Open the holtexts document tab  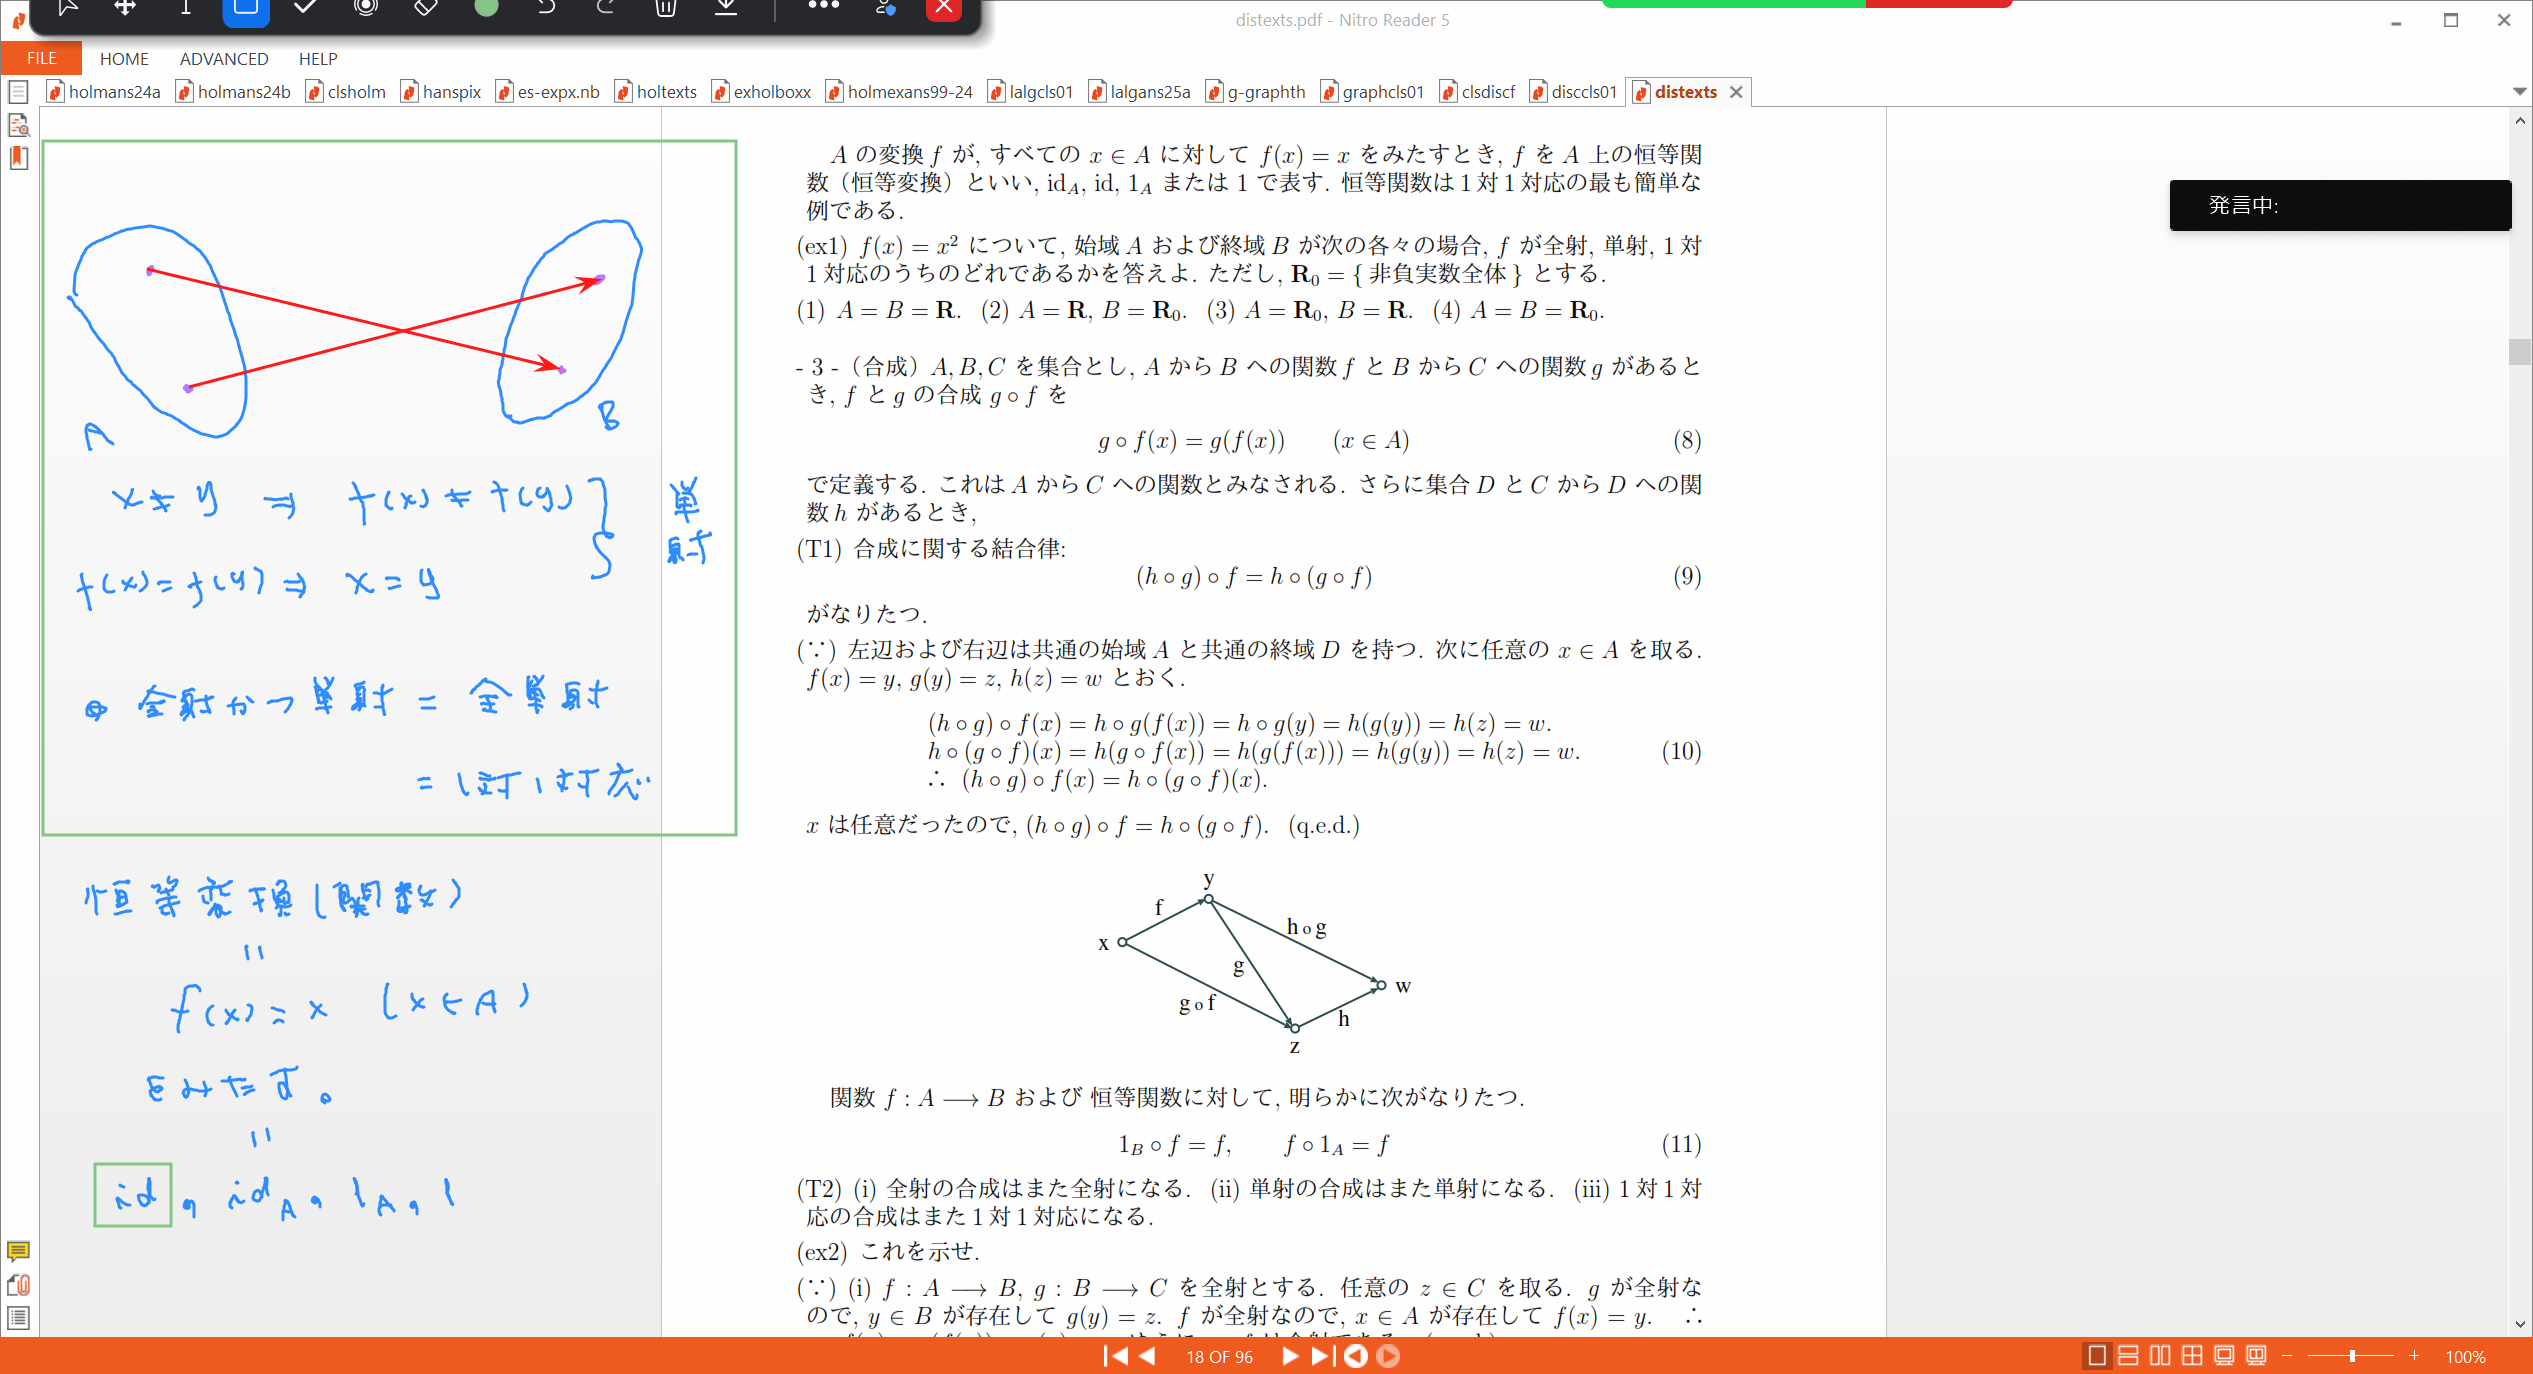(x=656, y=92)
